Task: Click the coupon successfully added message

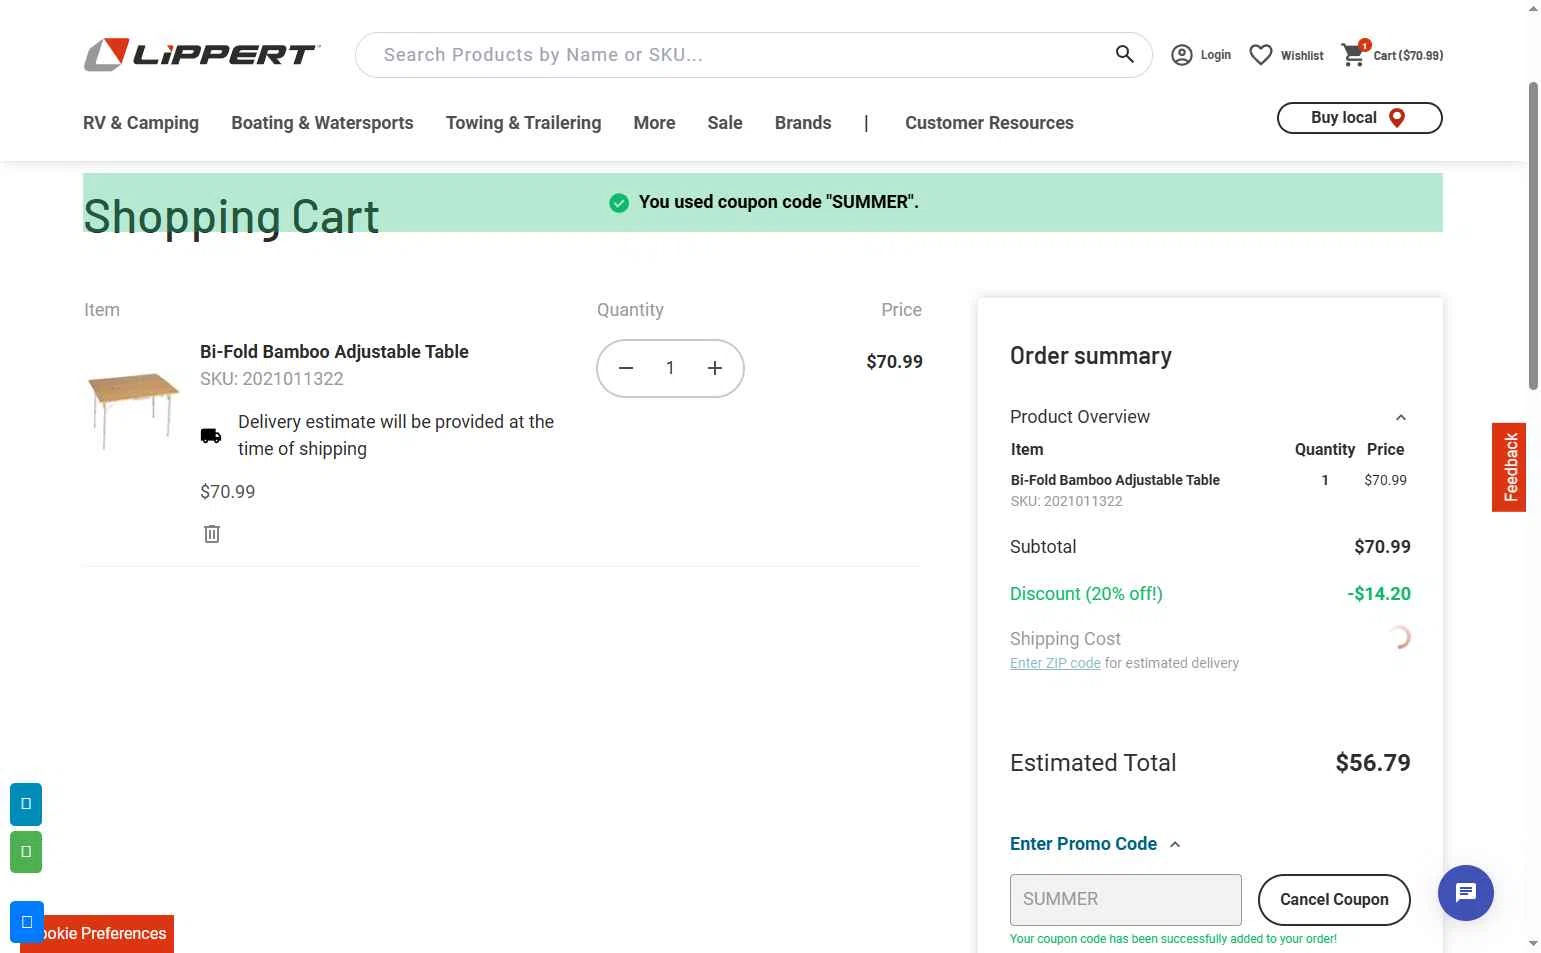Action: pos(1173,939)
